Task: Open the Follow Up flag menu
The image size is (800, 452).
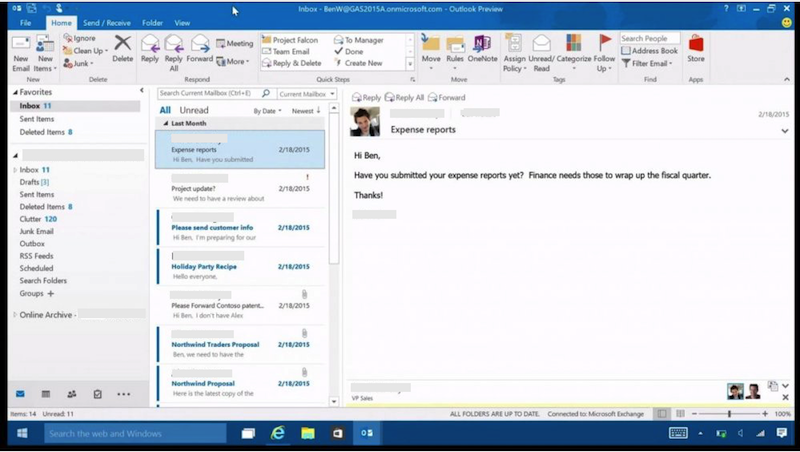Action: tap(604, 53)
